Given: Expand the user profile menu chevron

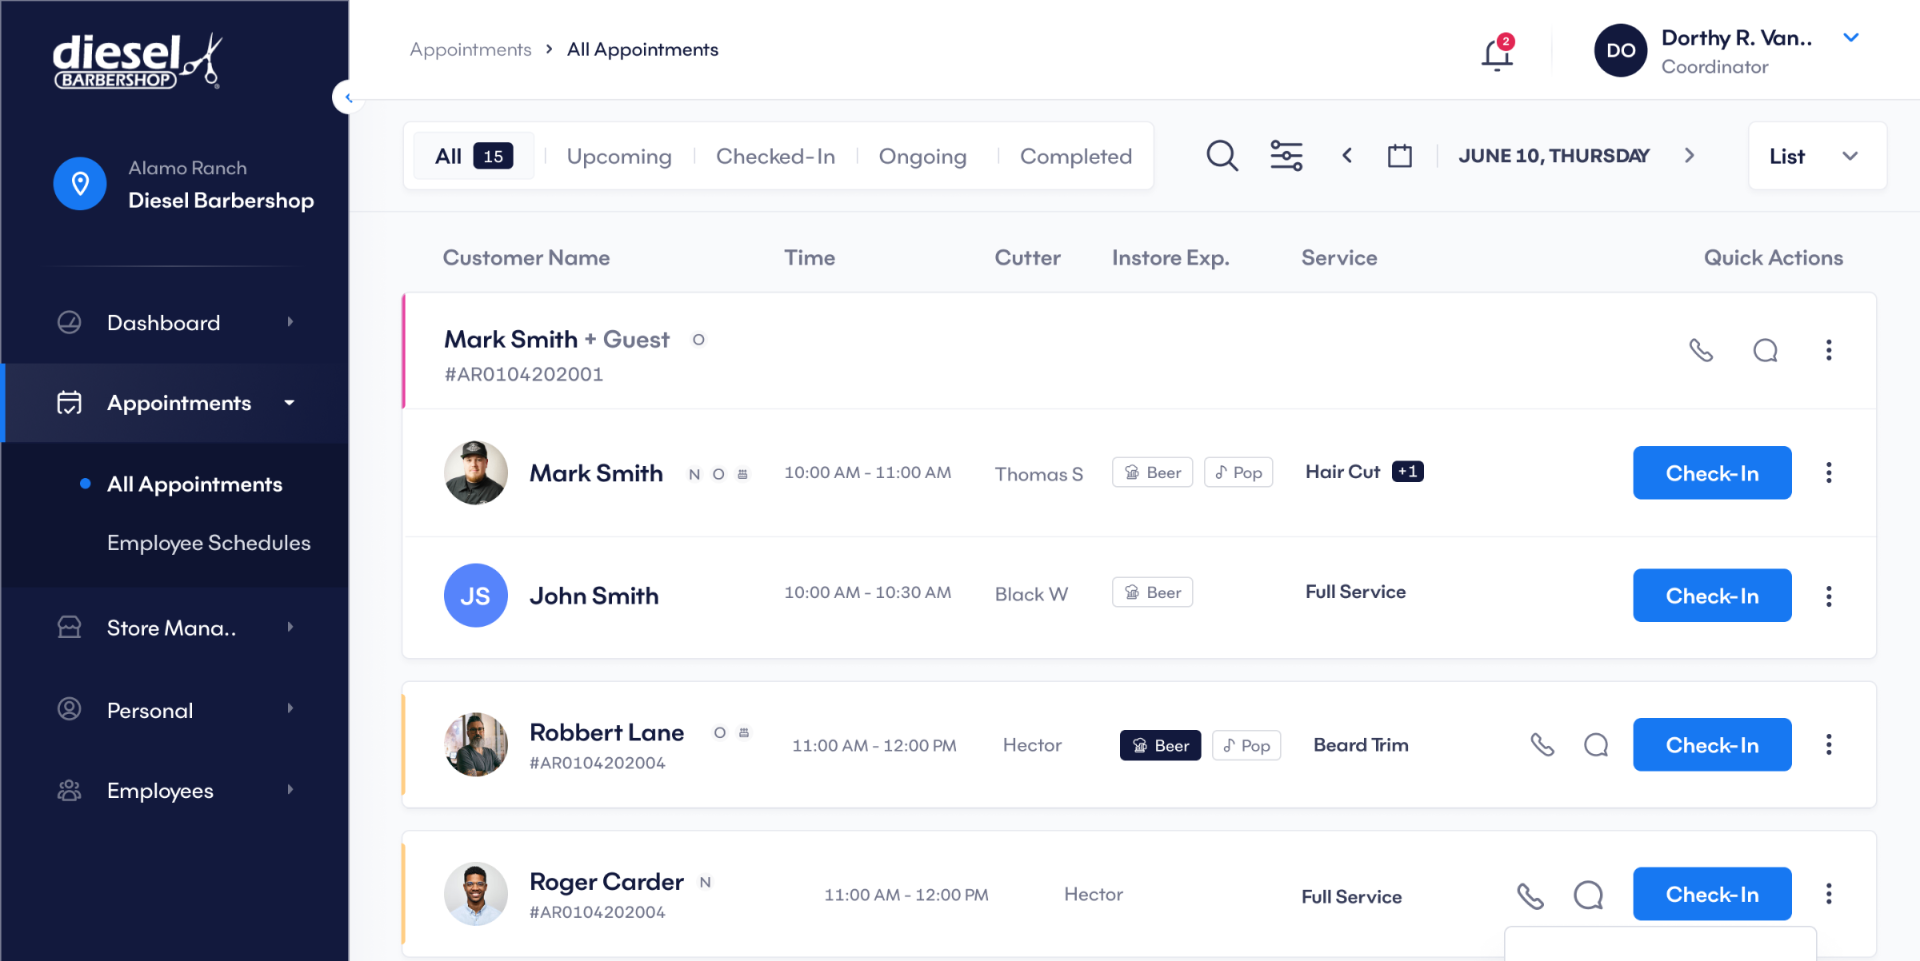Looking at the screenshot, I should (x=1851, y=38).
